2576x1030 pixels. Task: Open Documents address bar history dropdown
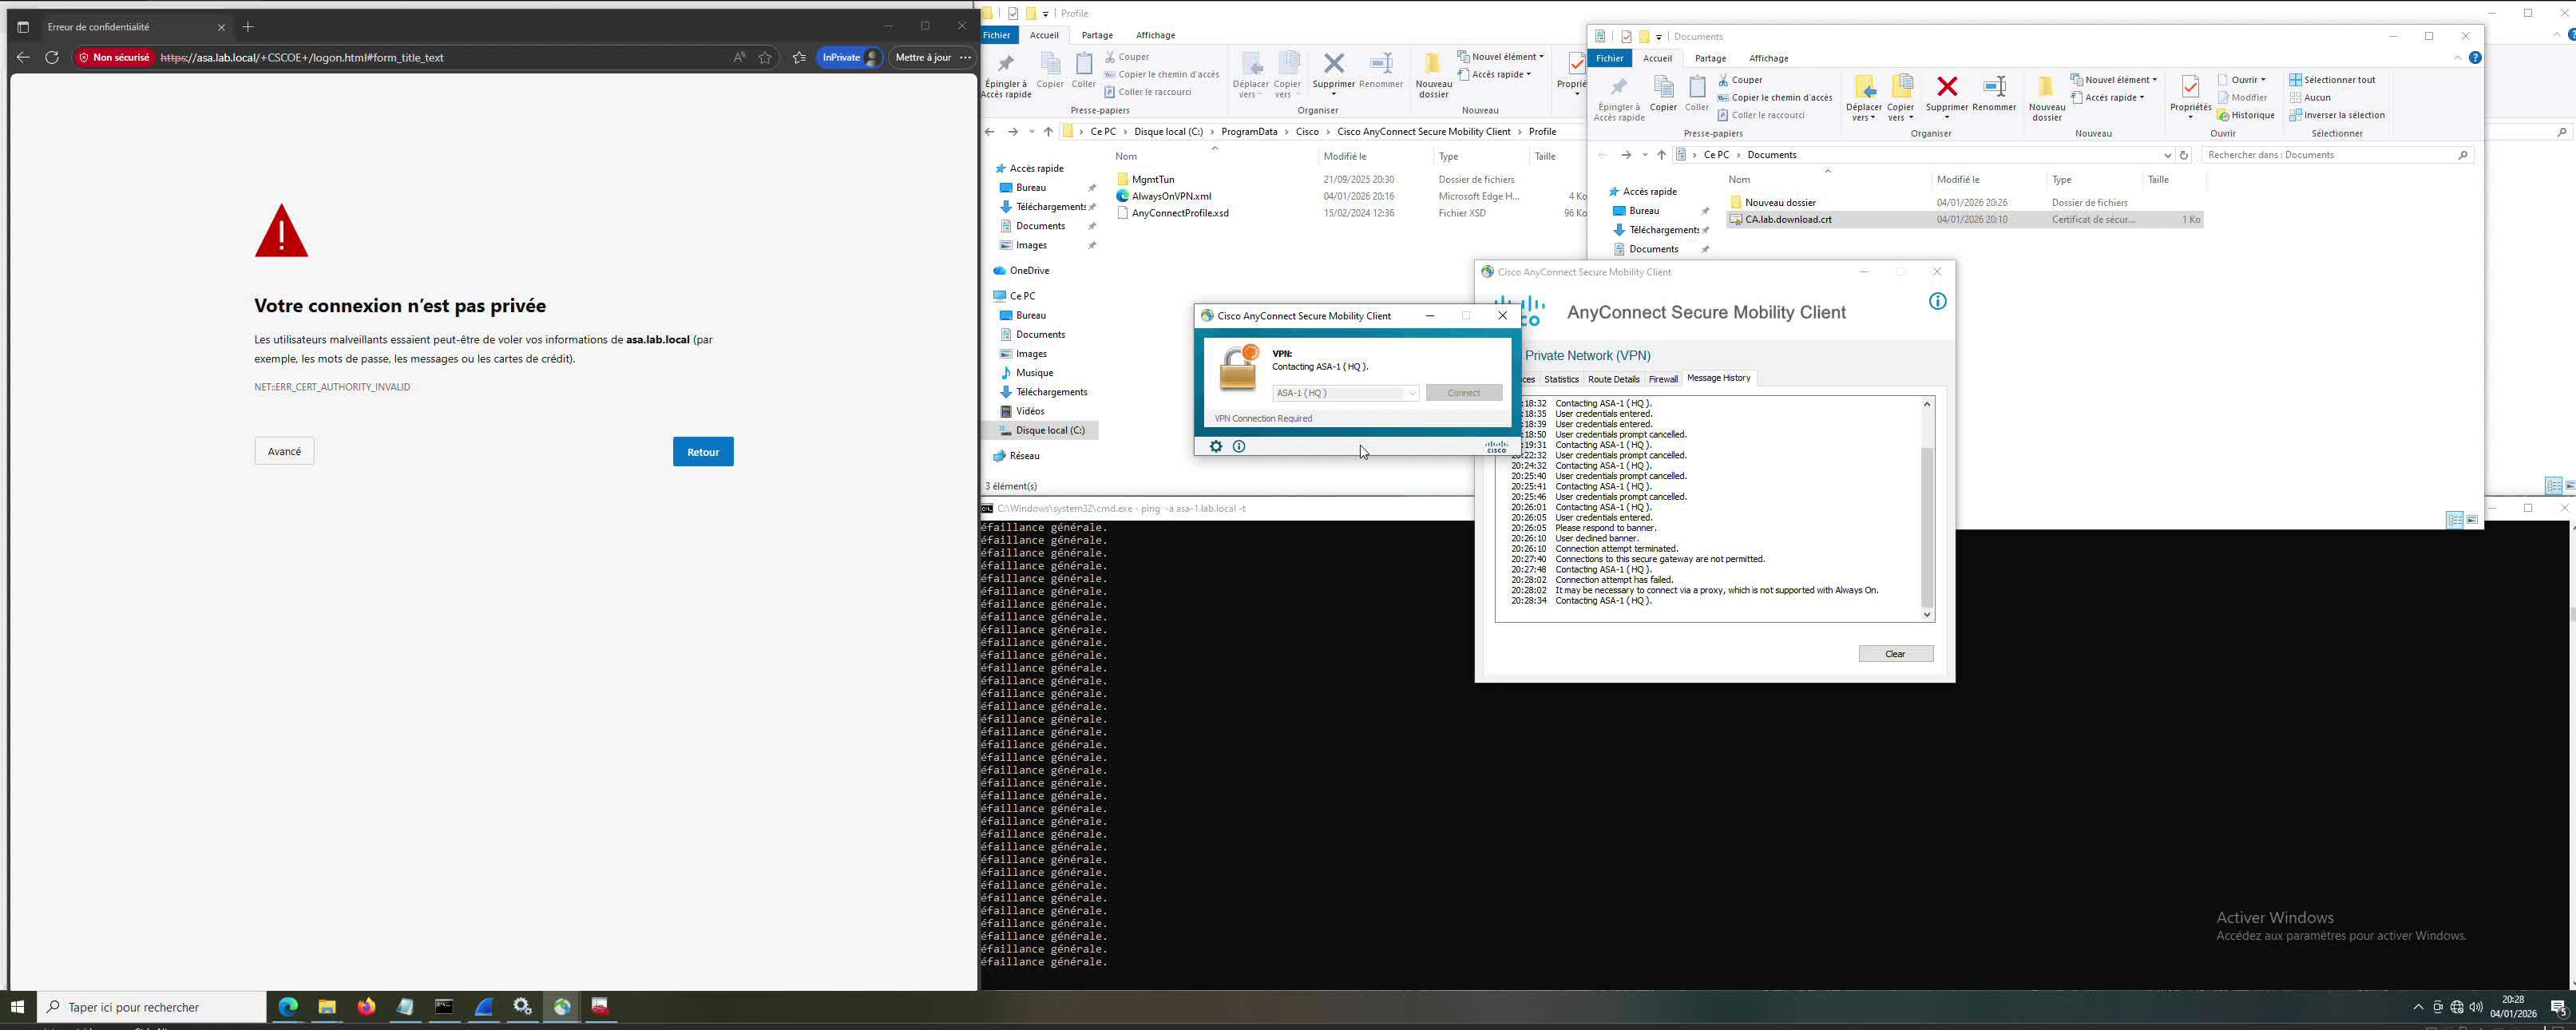tap(2167, 155)
